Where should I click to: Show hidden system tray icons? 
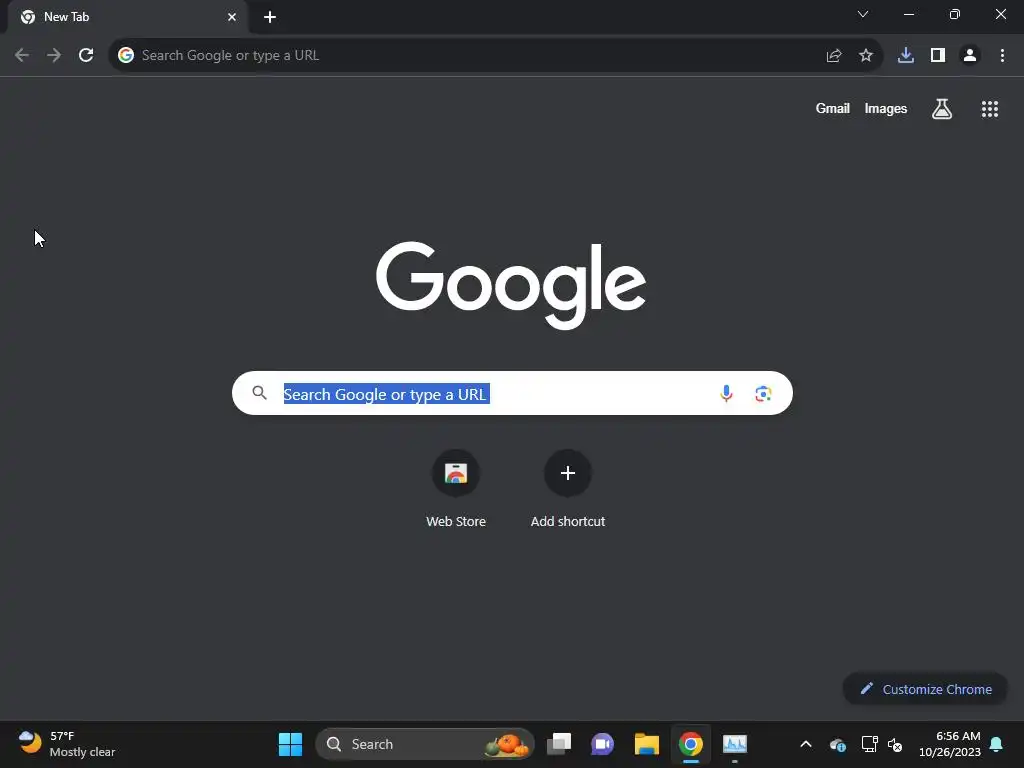tap(806, 744)
